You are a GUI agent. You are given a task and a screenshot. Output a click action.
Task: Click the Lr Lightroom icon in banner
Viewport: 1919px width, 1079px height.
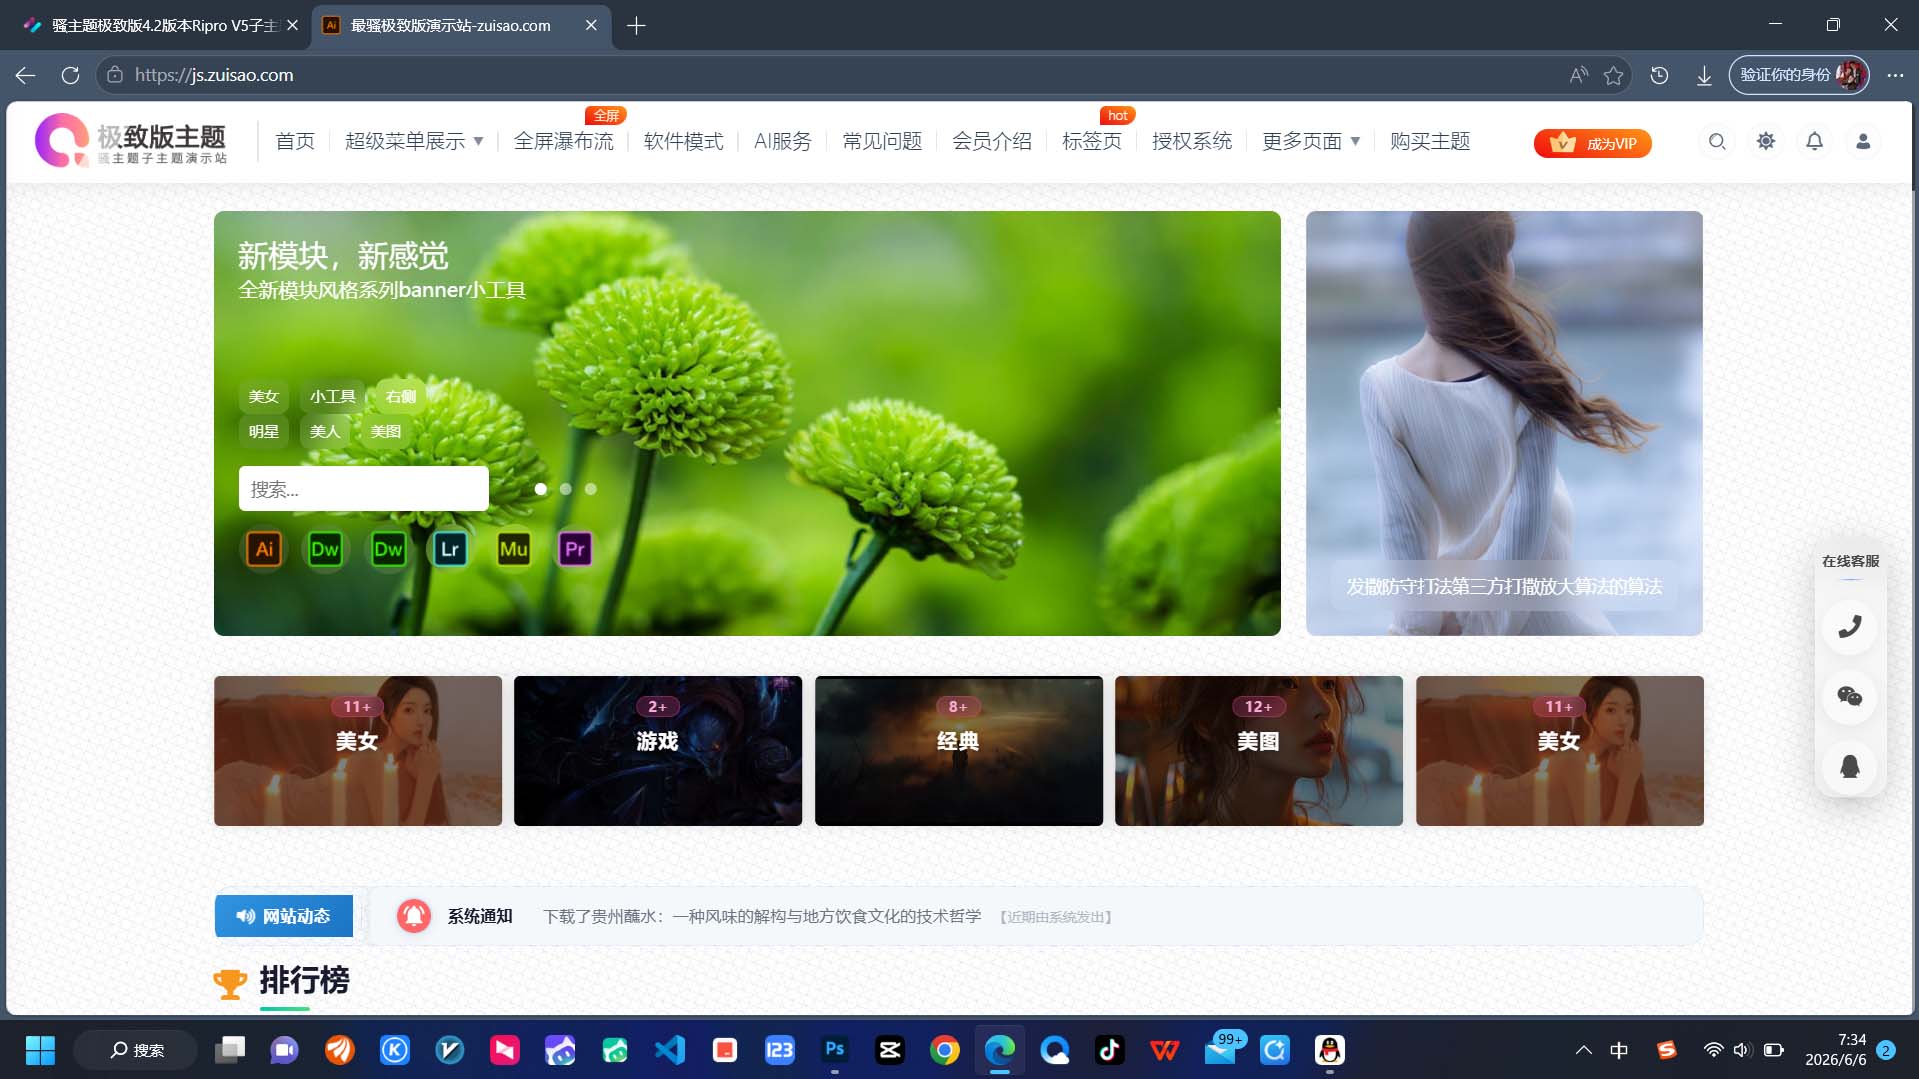[x=450, y=549]
